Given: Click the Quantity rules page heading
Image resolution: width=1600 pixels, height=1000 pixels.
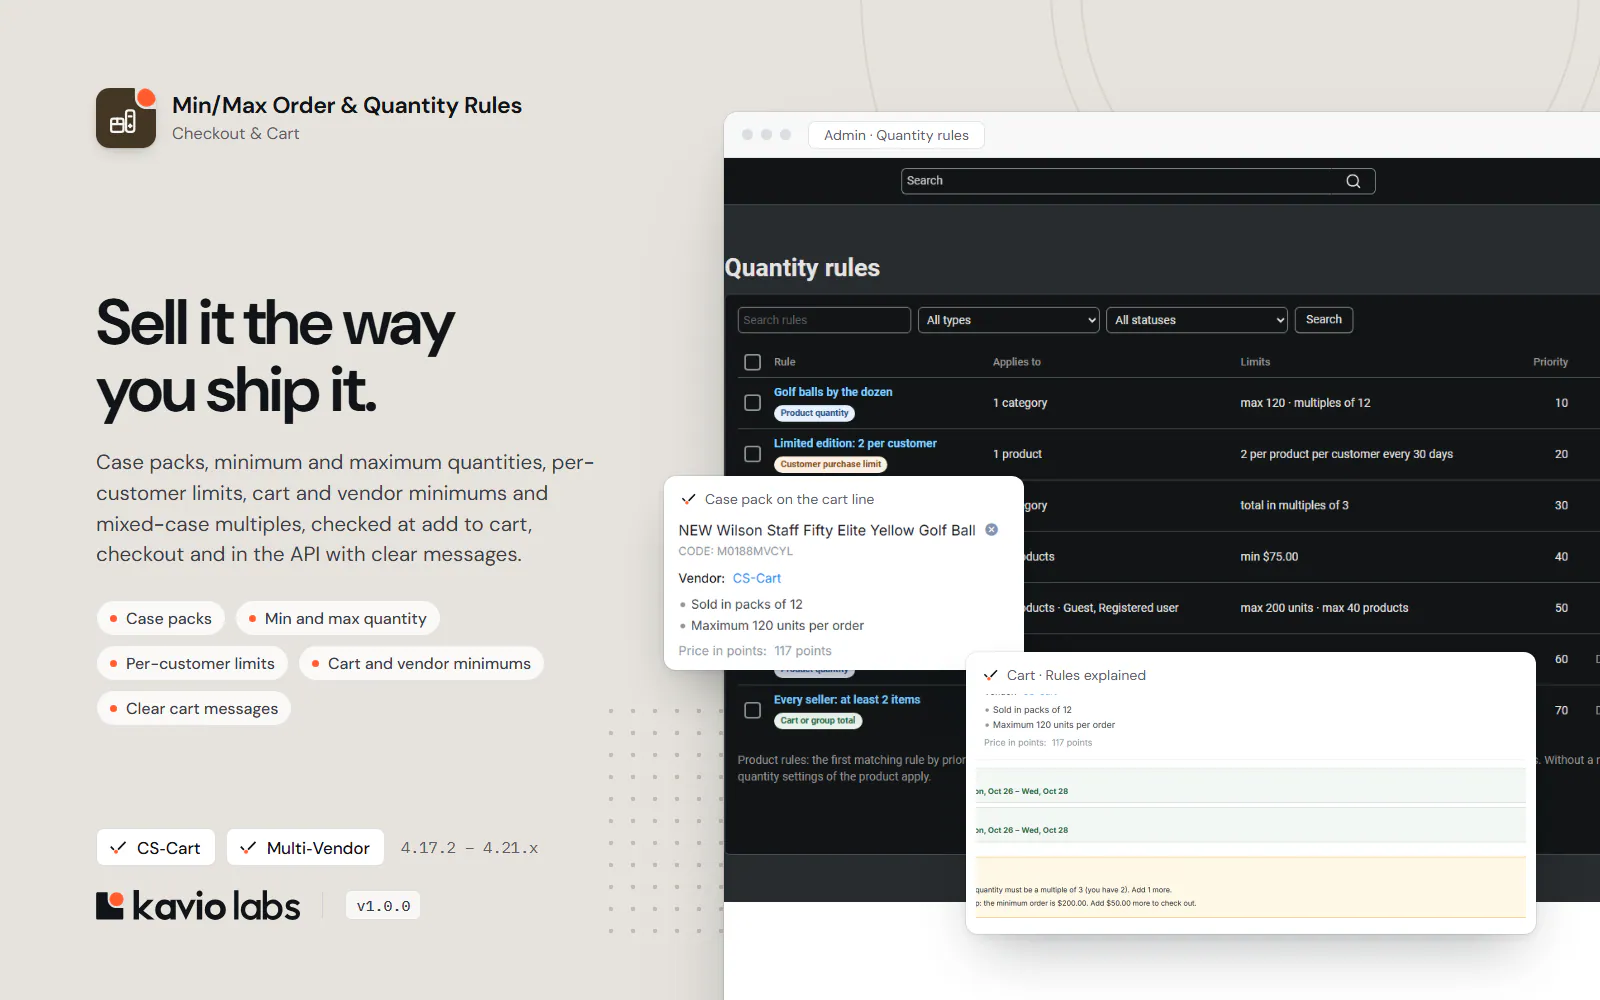Looking at the screenshot, I should 802,268.
